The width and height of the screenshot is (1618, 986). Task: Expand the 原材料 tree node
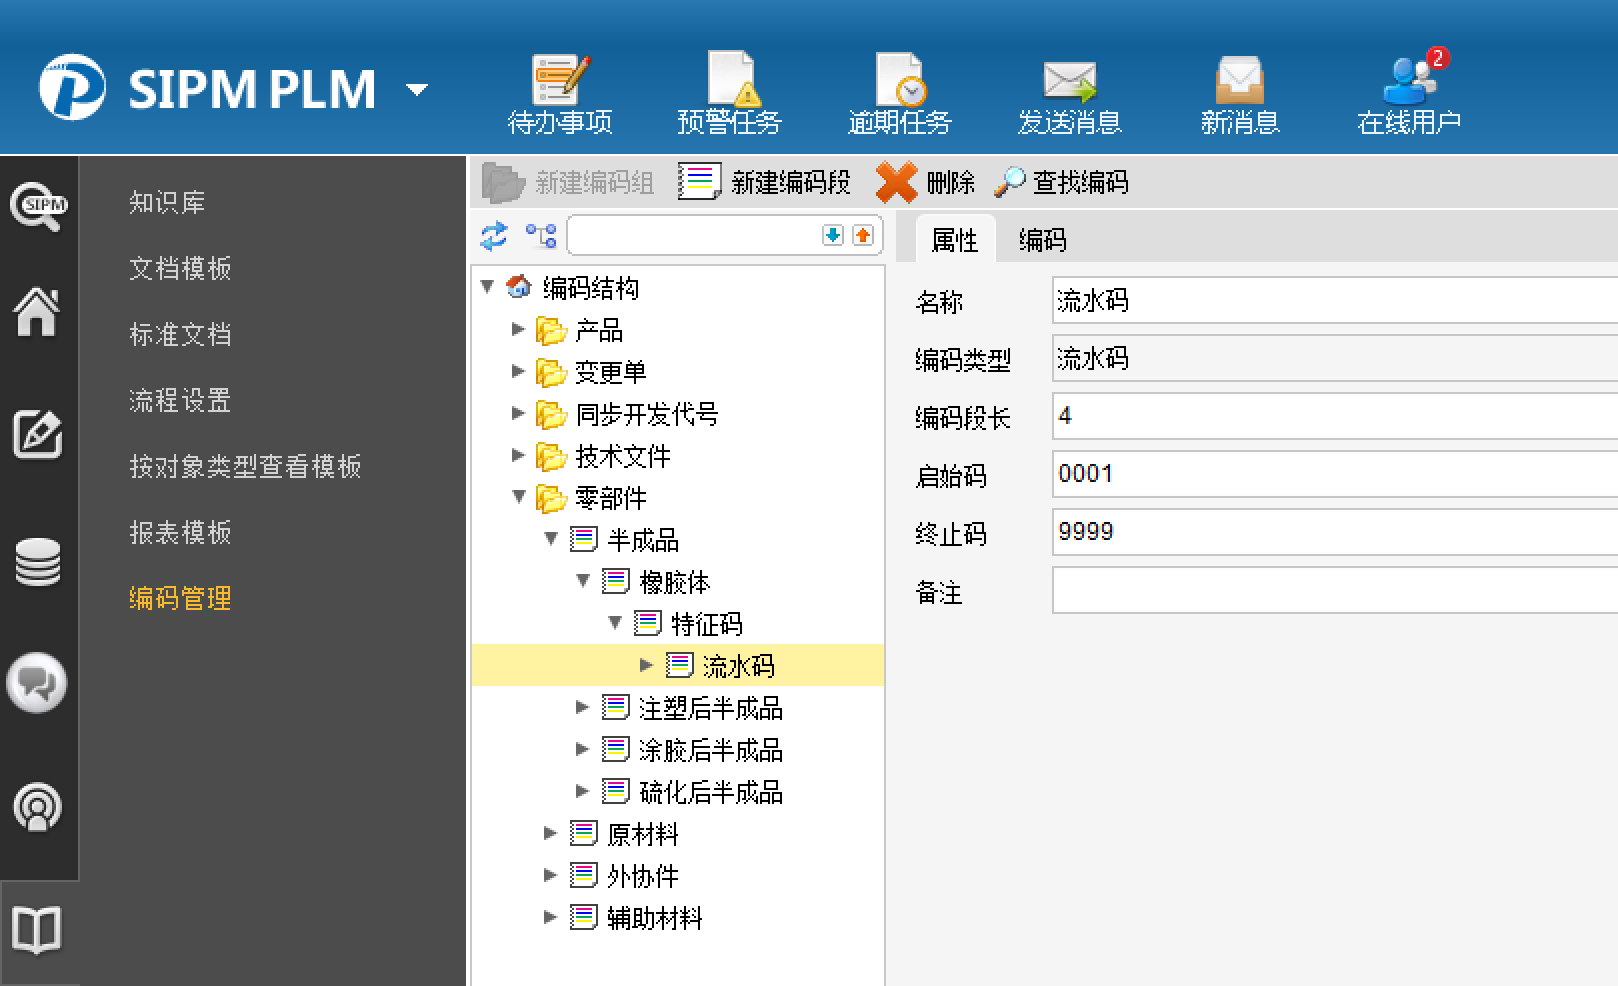550,833
